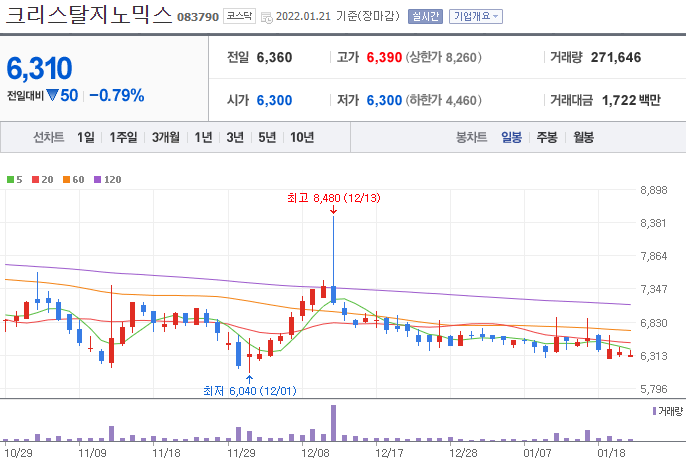The image size is (686, 461).
Task: Click the 최고 8,480 (12/13) high label
Action: tap(334, 198)
